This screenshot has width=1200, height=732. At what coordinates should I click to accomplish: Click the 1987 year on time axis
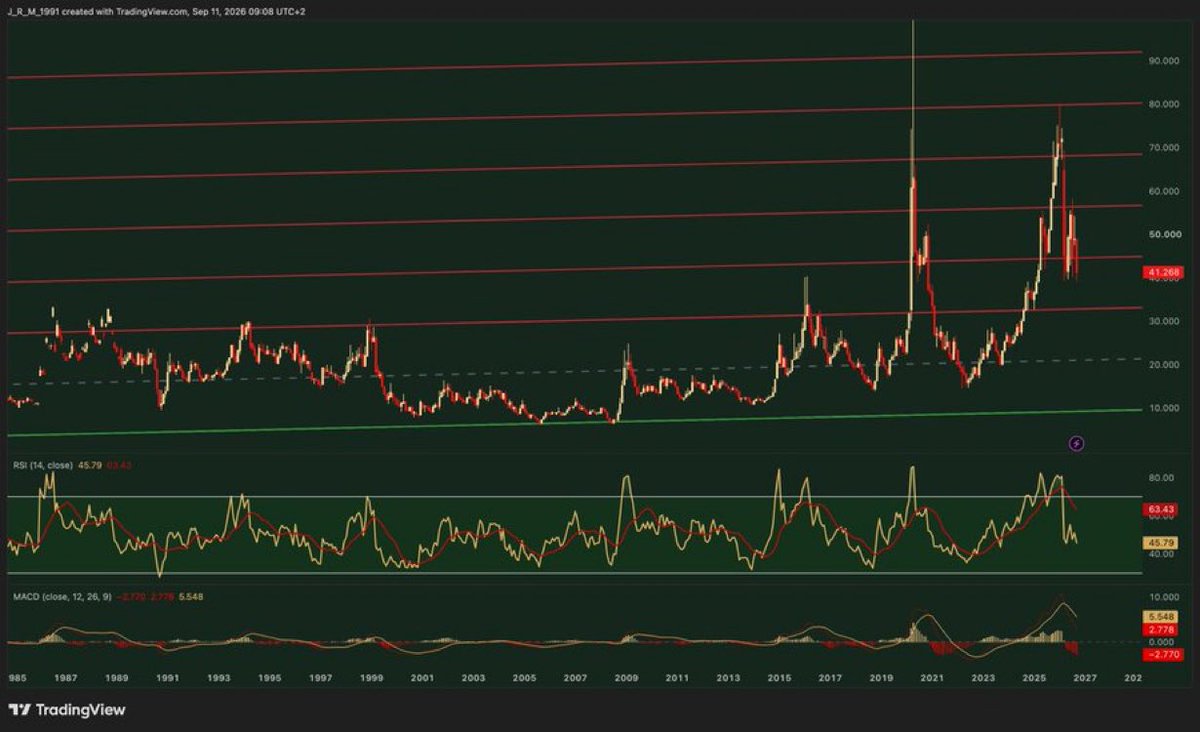tap(67, 677)
